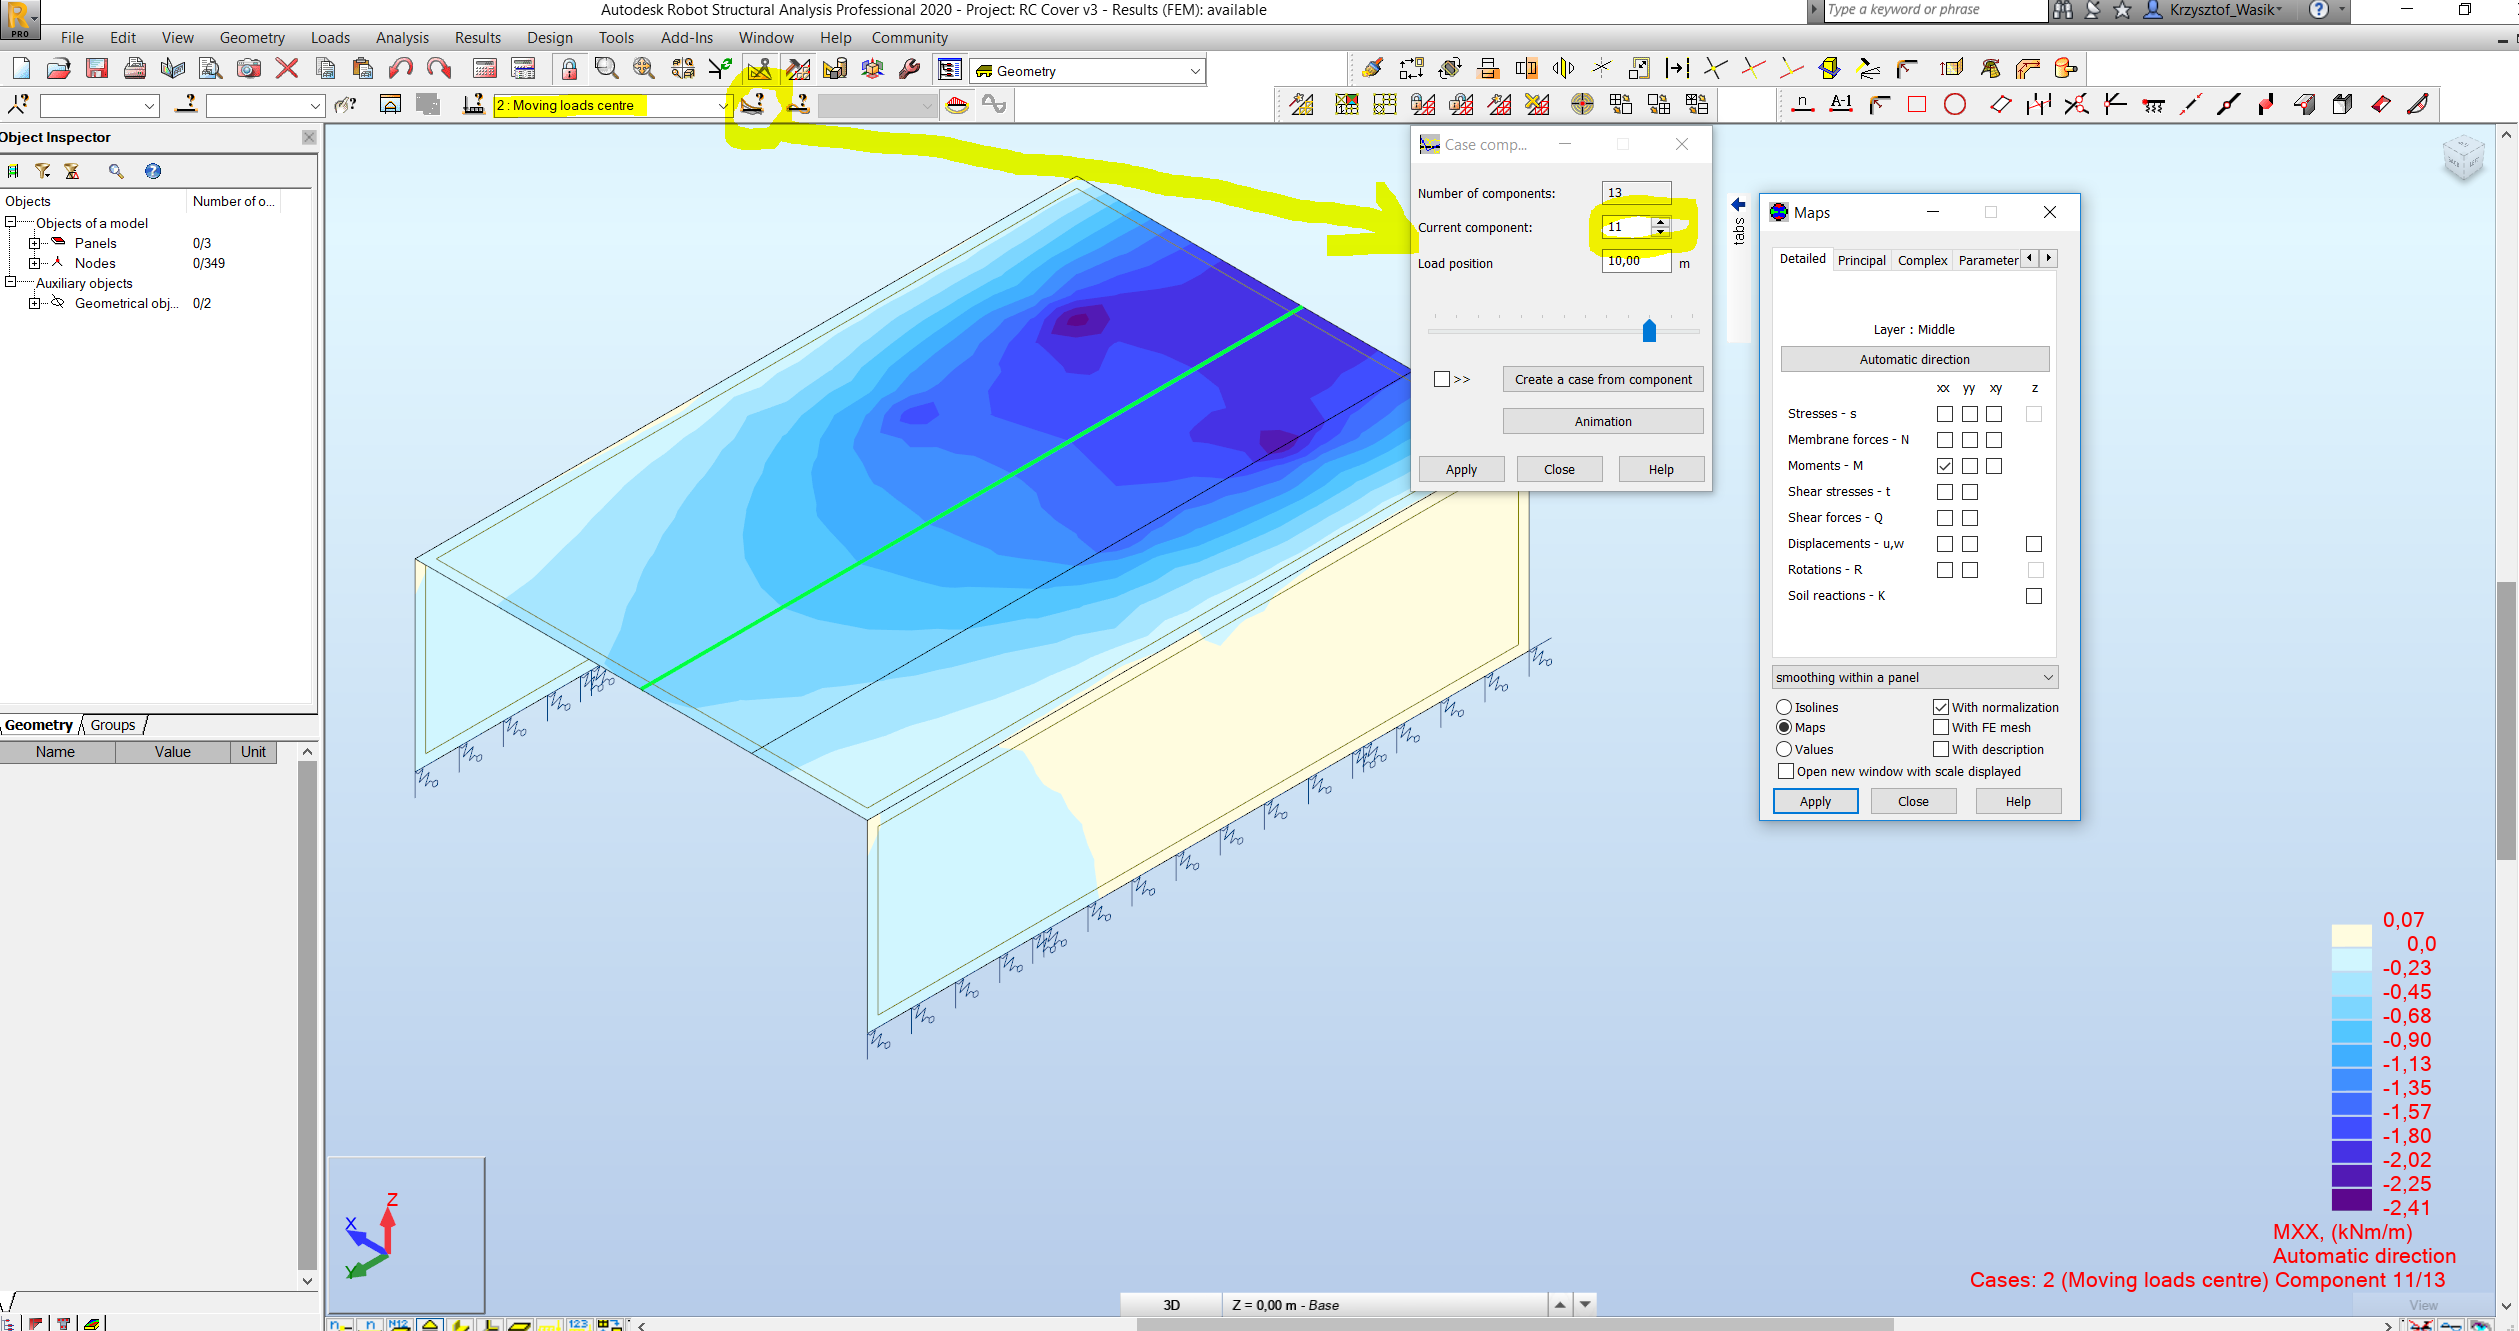This screenshot has height=1331, width=2519.
Task: Click the wrench preferences icon
Action: 910,69
